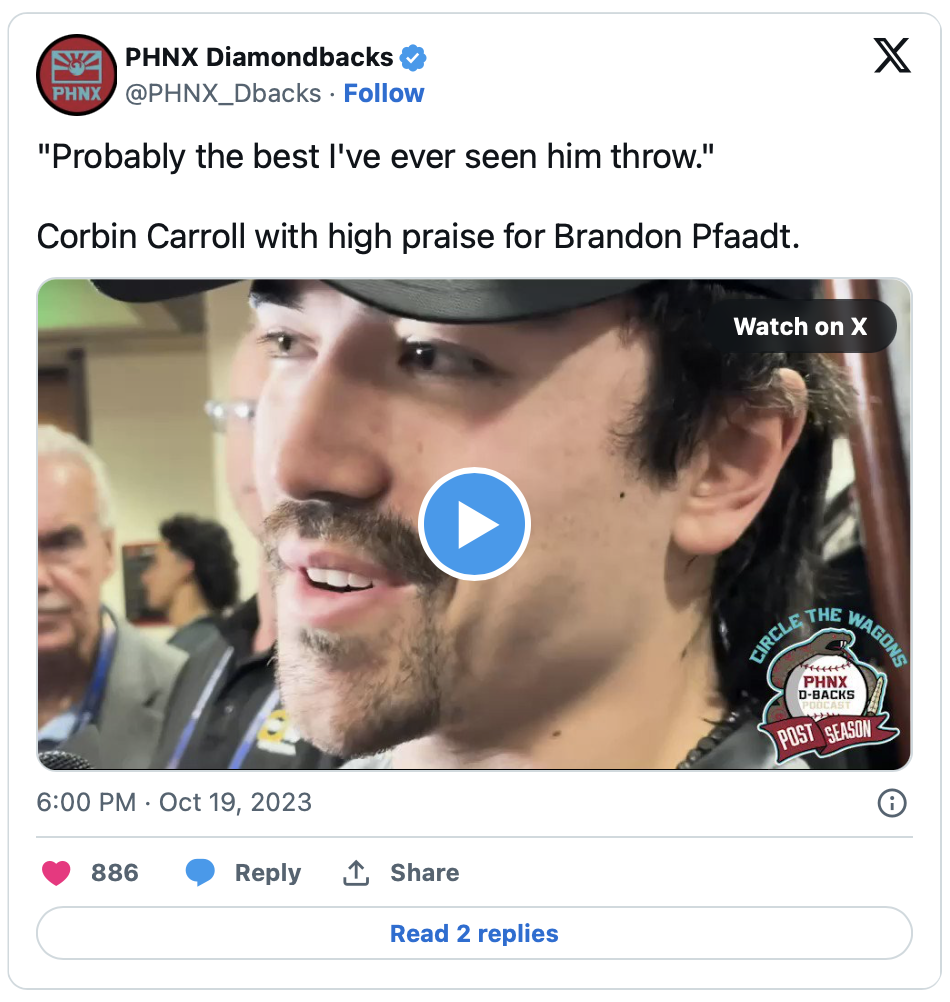Follow the PHNX Diamondbacks account
The height and width of the screenshot is (1002, 950).
click(x=384, y=93)
